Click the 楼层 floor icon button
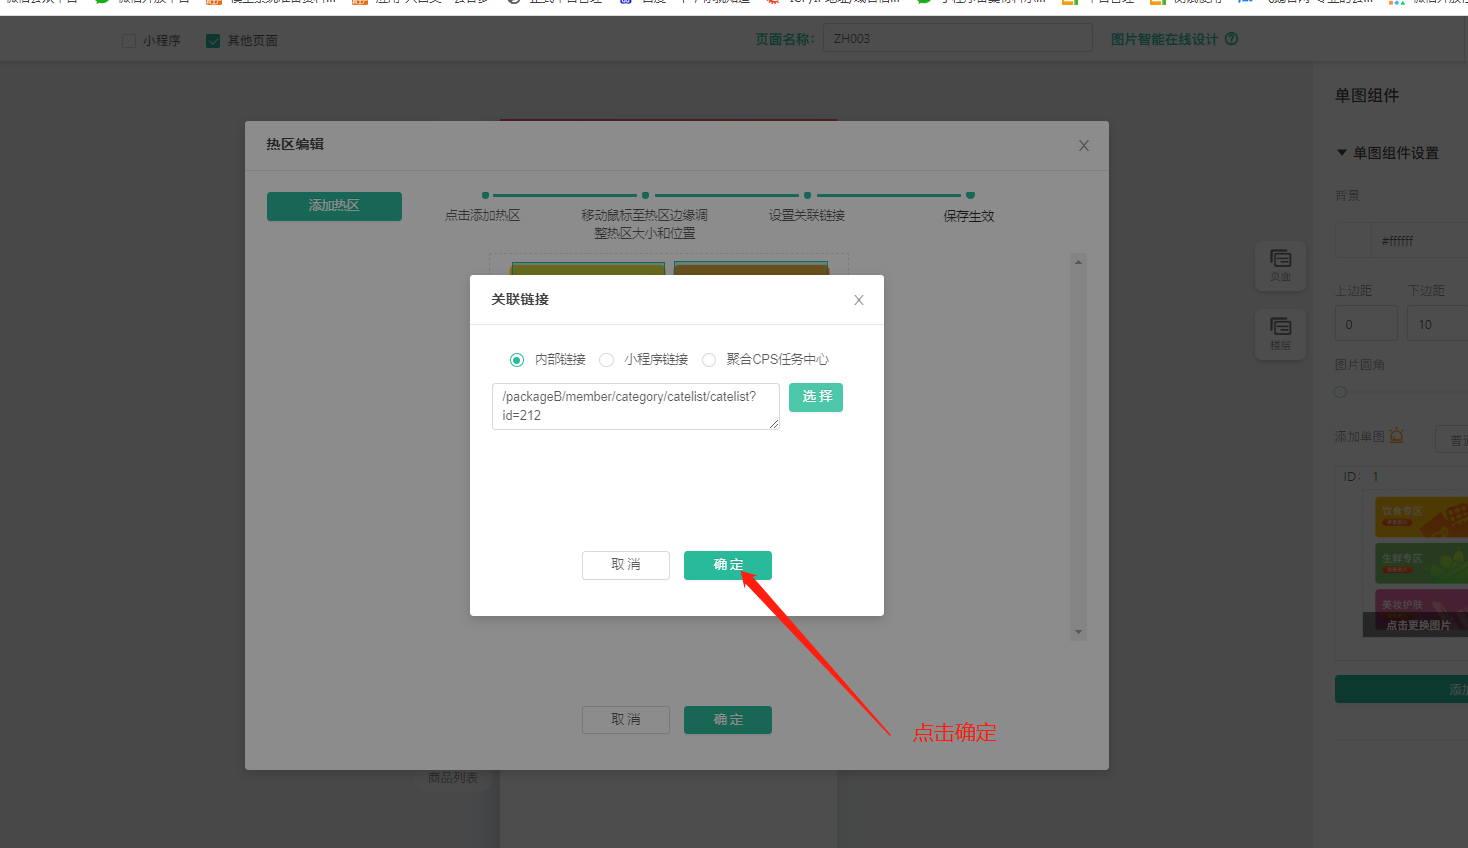The image size is (1468, 848). 1280,333
